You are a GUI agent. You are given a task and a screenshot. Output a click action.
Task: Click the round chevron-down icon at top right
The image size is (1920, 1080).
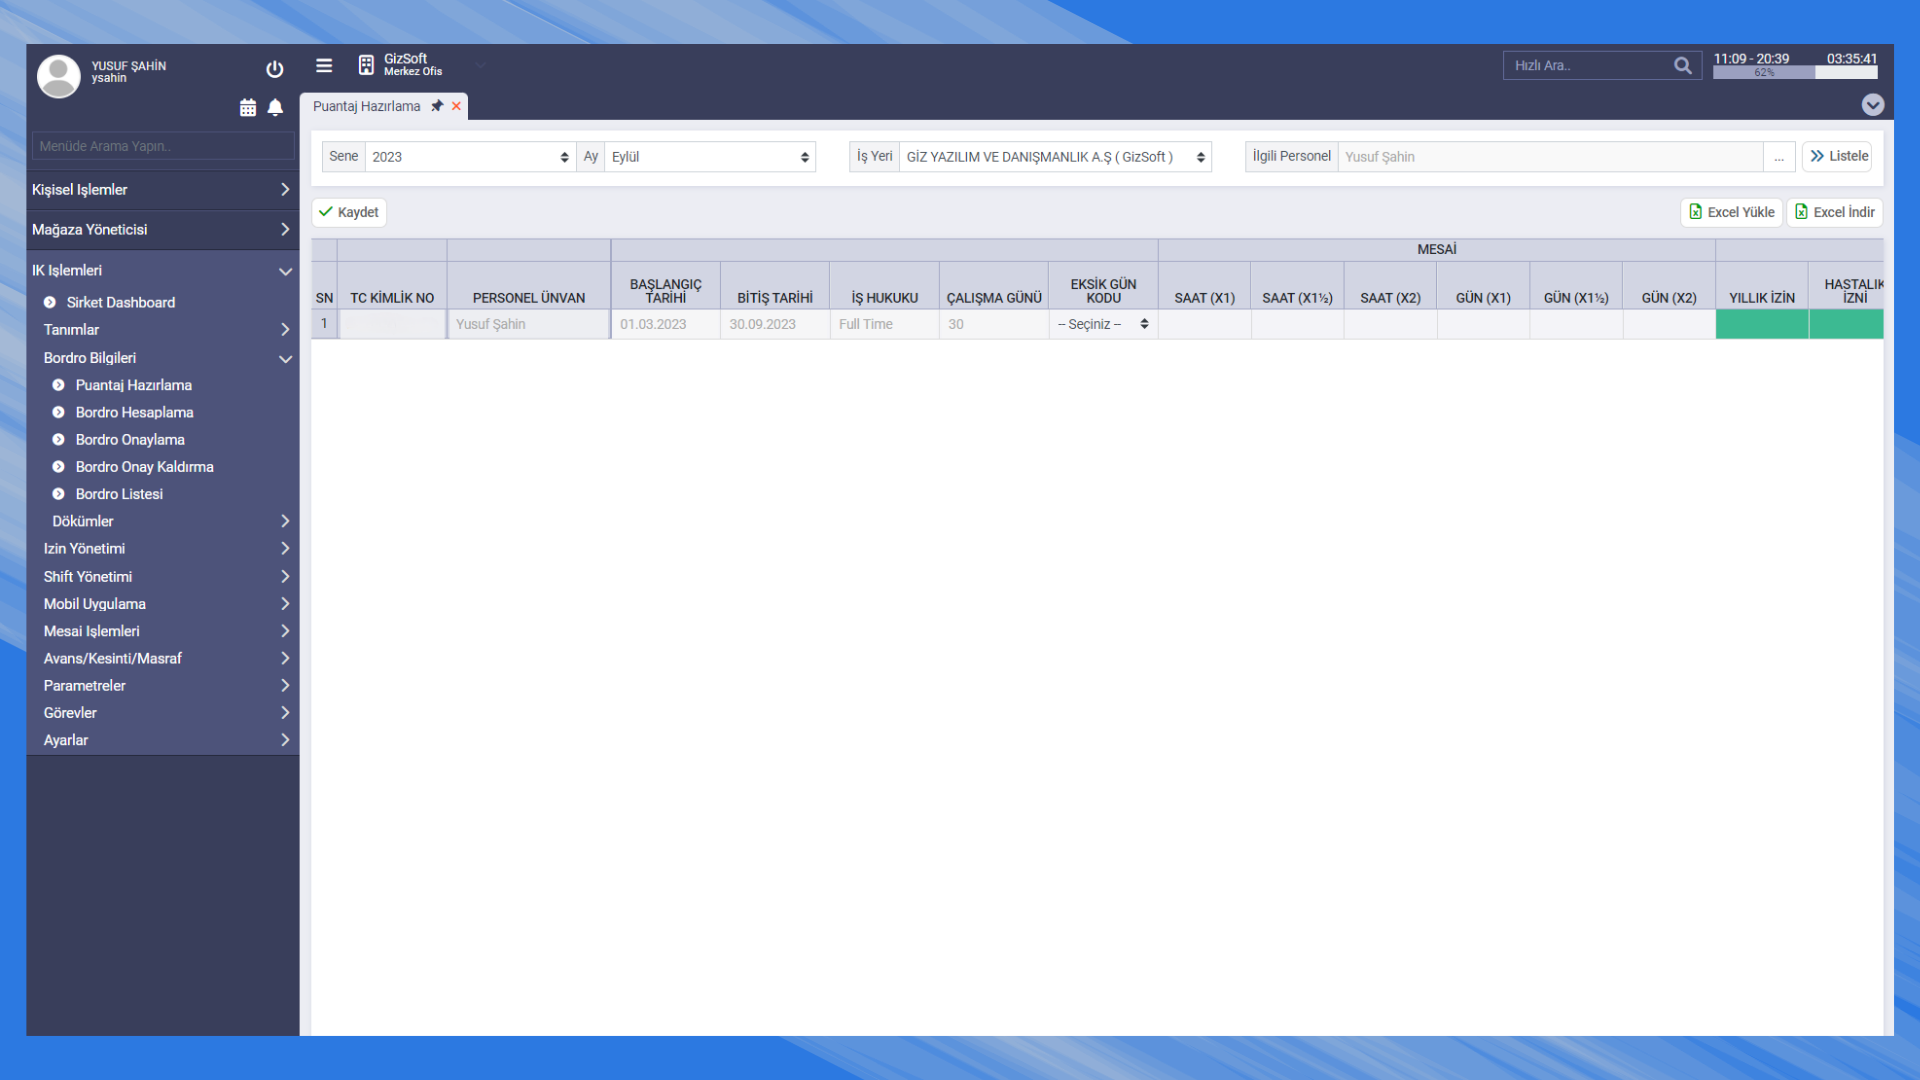[x=1872, y=105]
